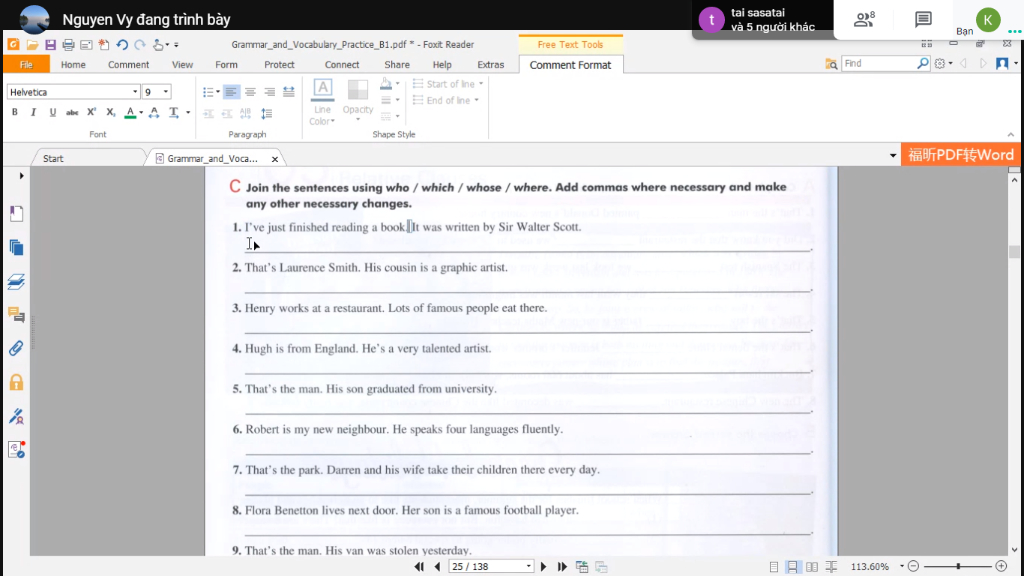Screen dimensions: 1024x576
Task: Go to the first page
Action: (x=419, y=567)
